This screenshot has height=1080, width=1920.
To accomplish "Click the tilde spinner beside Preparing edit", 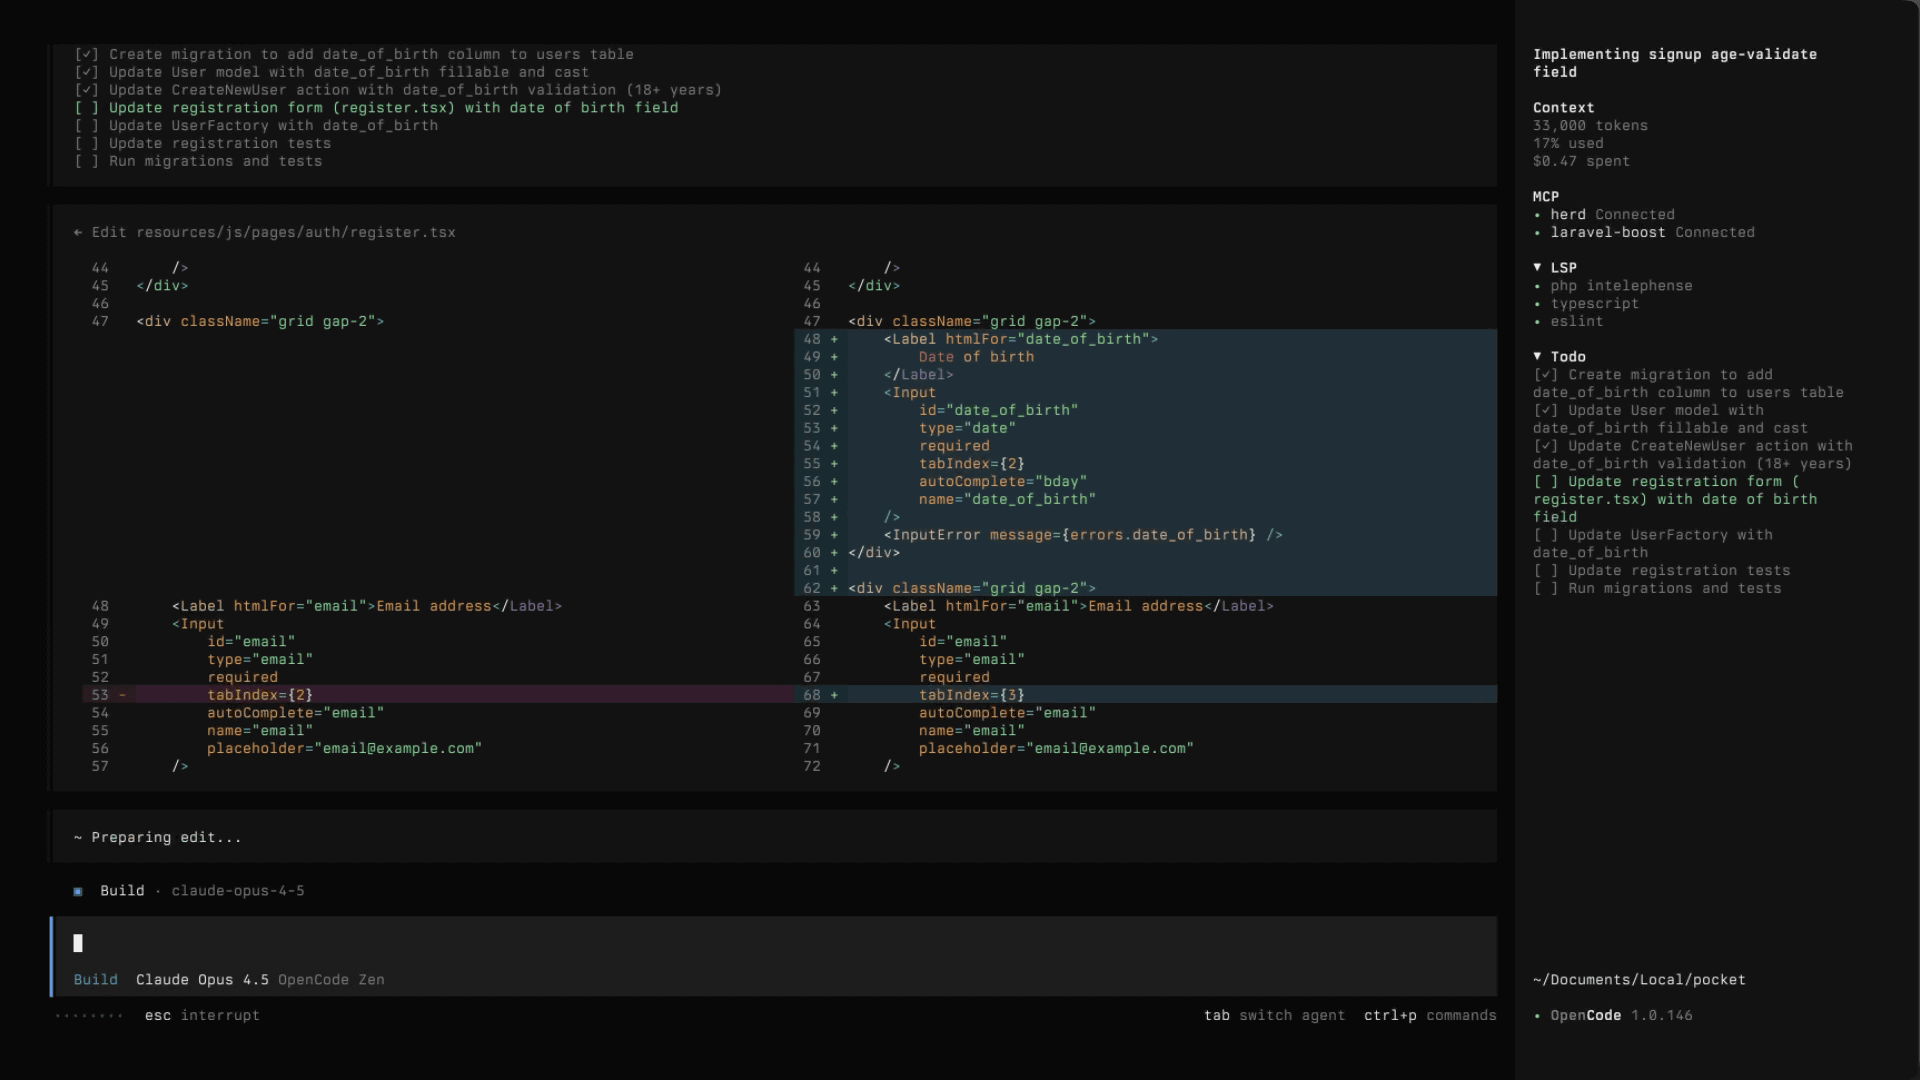I will (78, 838).
